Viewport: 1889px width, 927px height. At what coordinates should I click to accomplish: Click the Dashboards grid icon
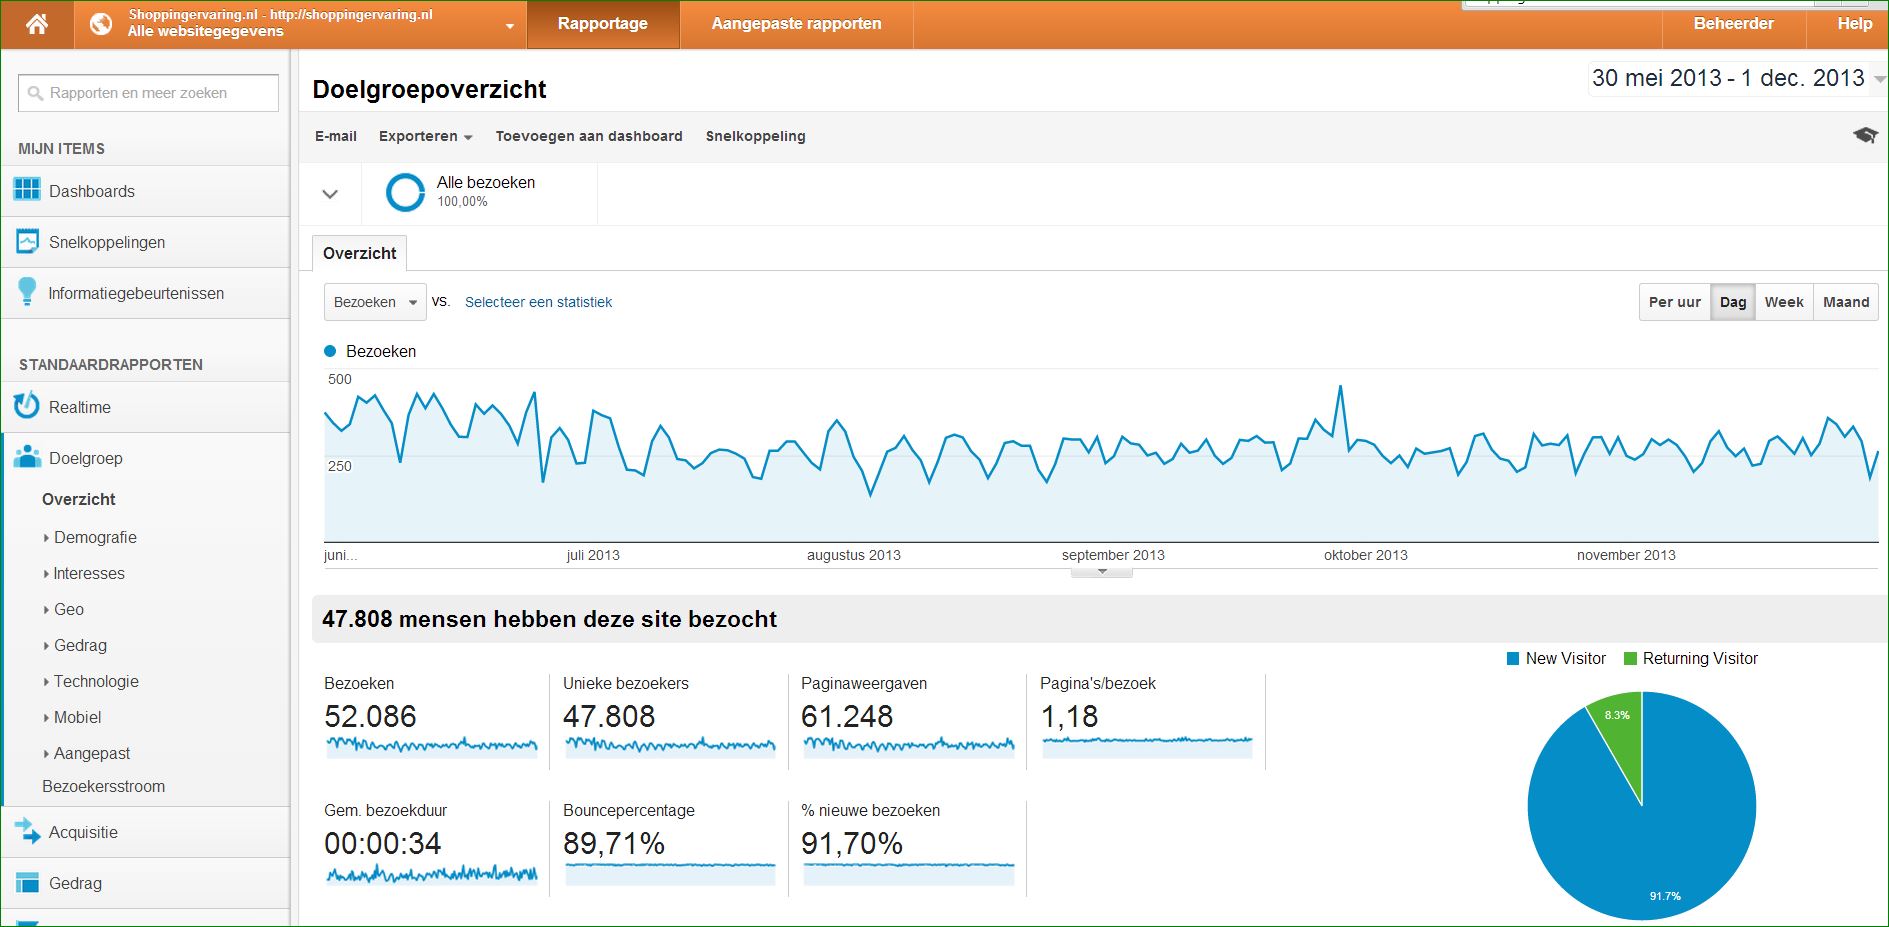27,189
